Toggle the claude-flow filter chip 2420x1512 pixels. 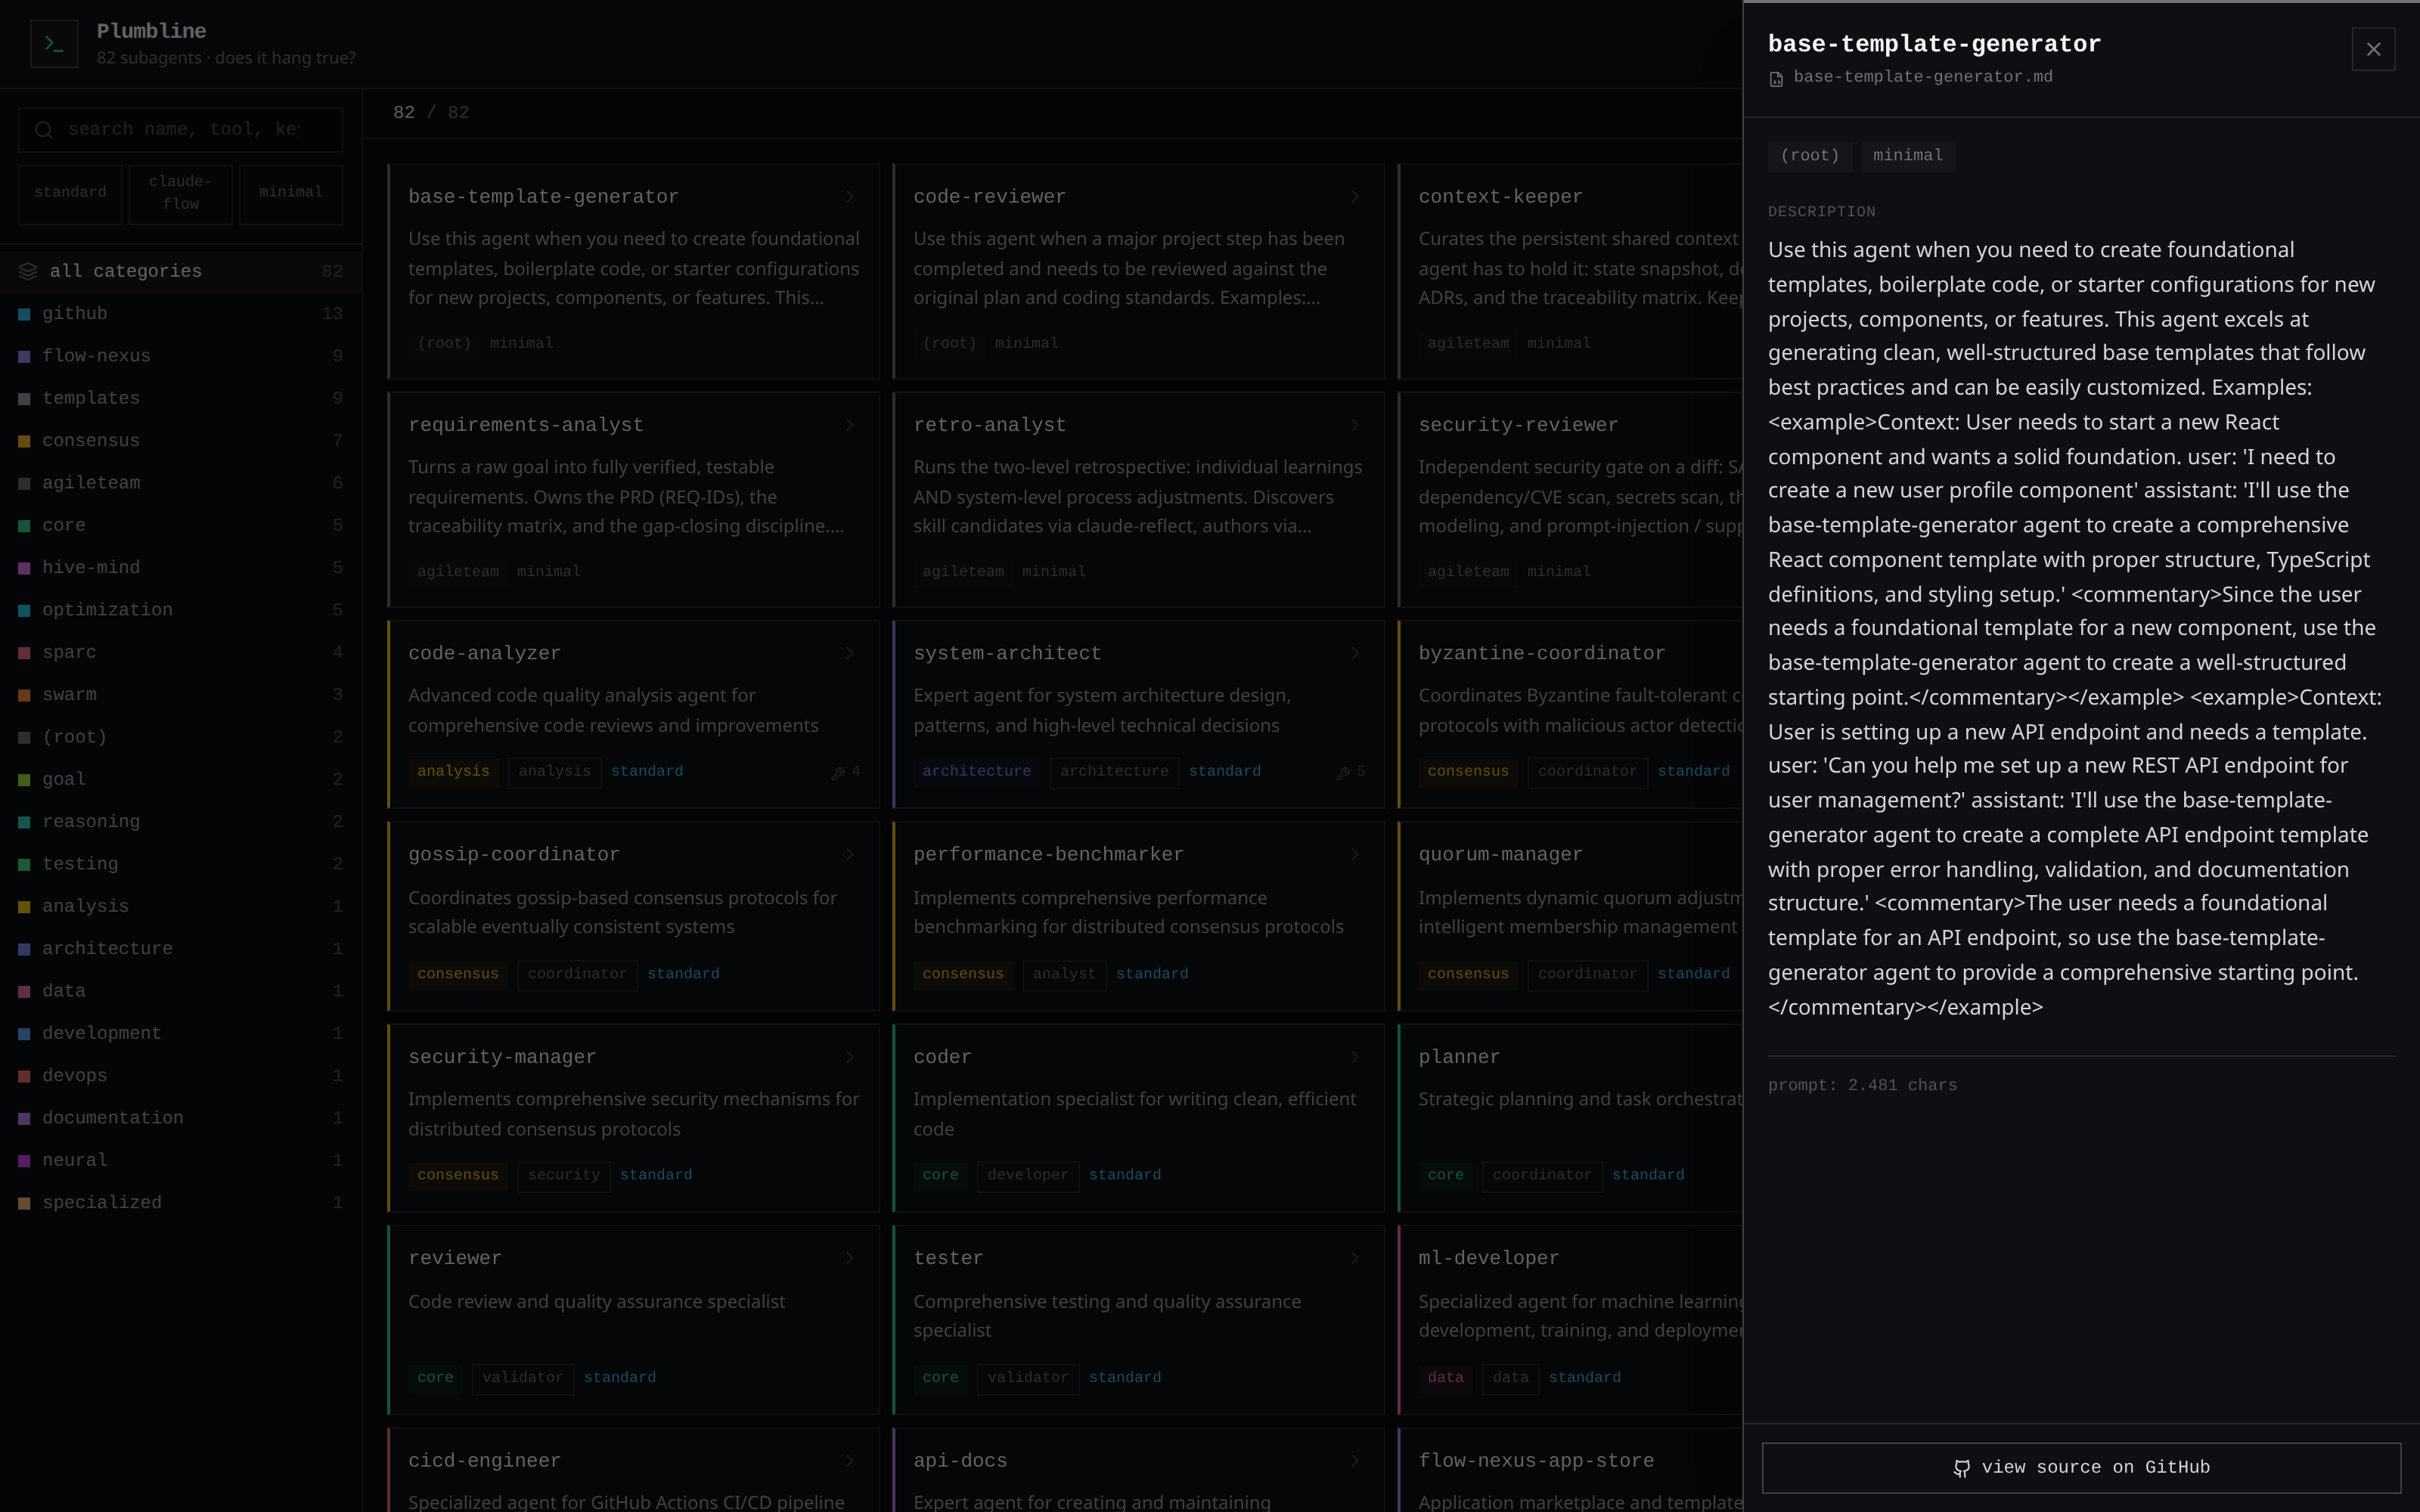pos(181,194)
